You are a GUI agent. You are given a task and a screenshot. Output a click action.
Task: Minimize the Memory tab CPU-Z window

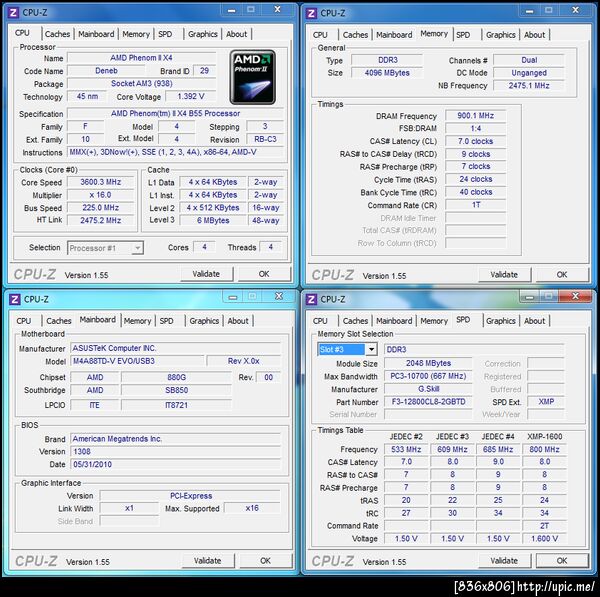[x=529, y=11]
